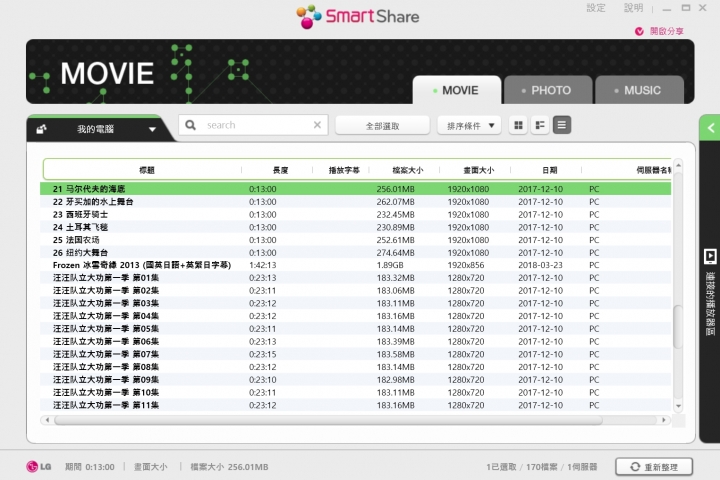The image size is (720, 480).
Task: Open the 我的電腦 source dropdown
Action: (x=99, y=129)
